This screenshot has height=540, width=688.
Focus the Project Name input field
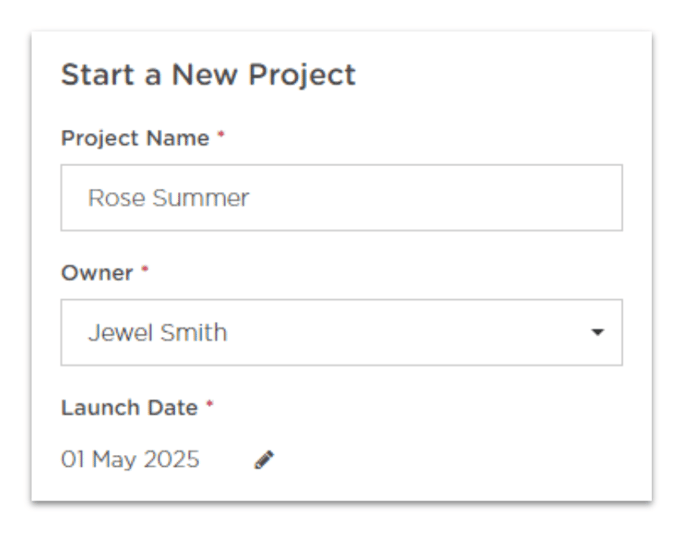[341, 197]
